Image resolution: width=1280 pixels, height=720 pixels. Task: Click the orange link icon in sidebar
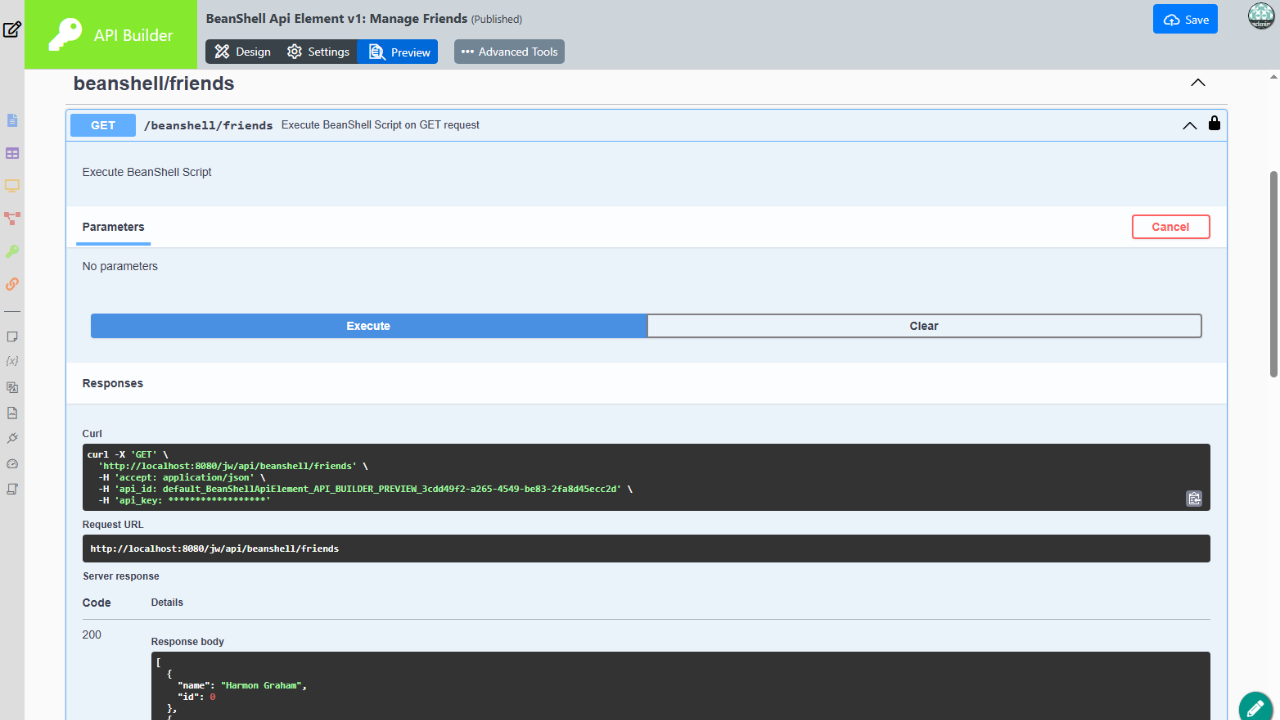coord(12,284)
